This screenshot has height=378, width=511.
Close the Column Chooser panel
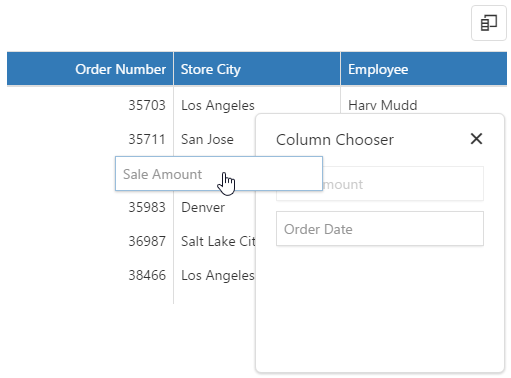click(x=476, y=139)
